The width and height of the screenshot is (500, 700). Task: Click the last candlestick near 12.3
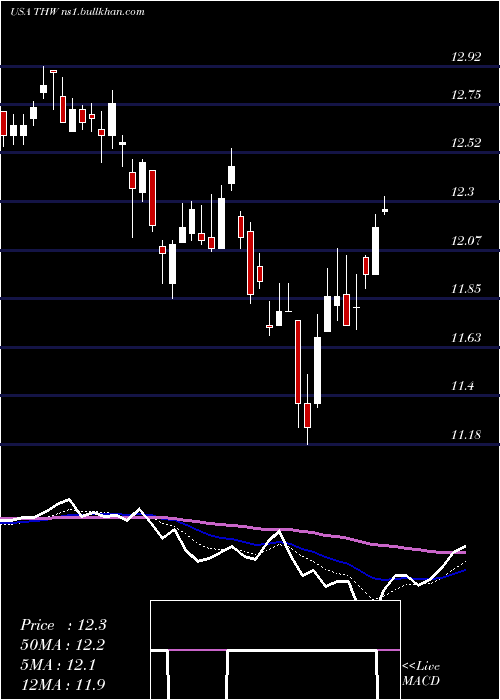384,210
